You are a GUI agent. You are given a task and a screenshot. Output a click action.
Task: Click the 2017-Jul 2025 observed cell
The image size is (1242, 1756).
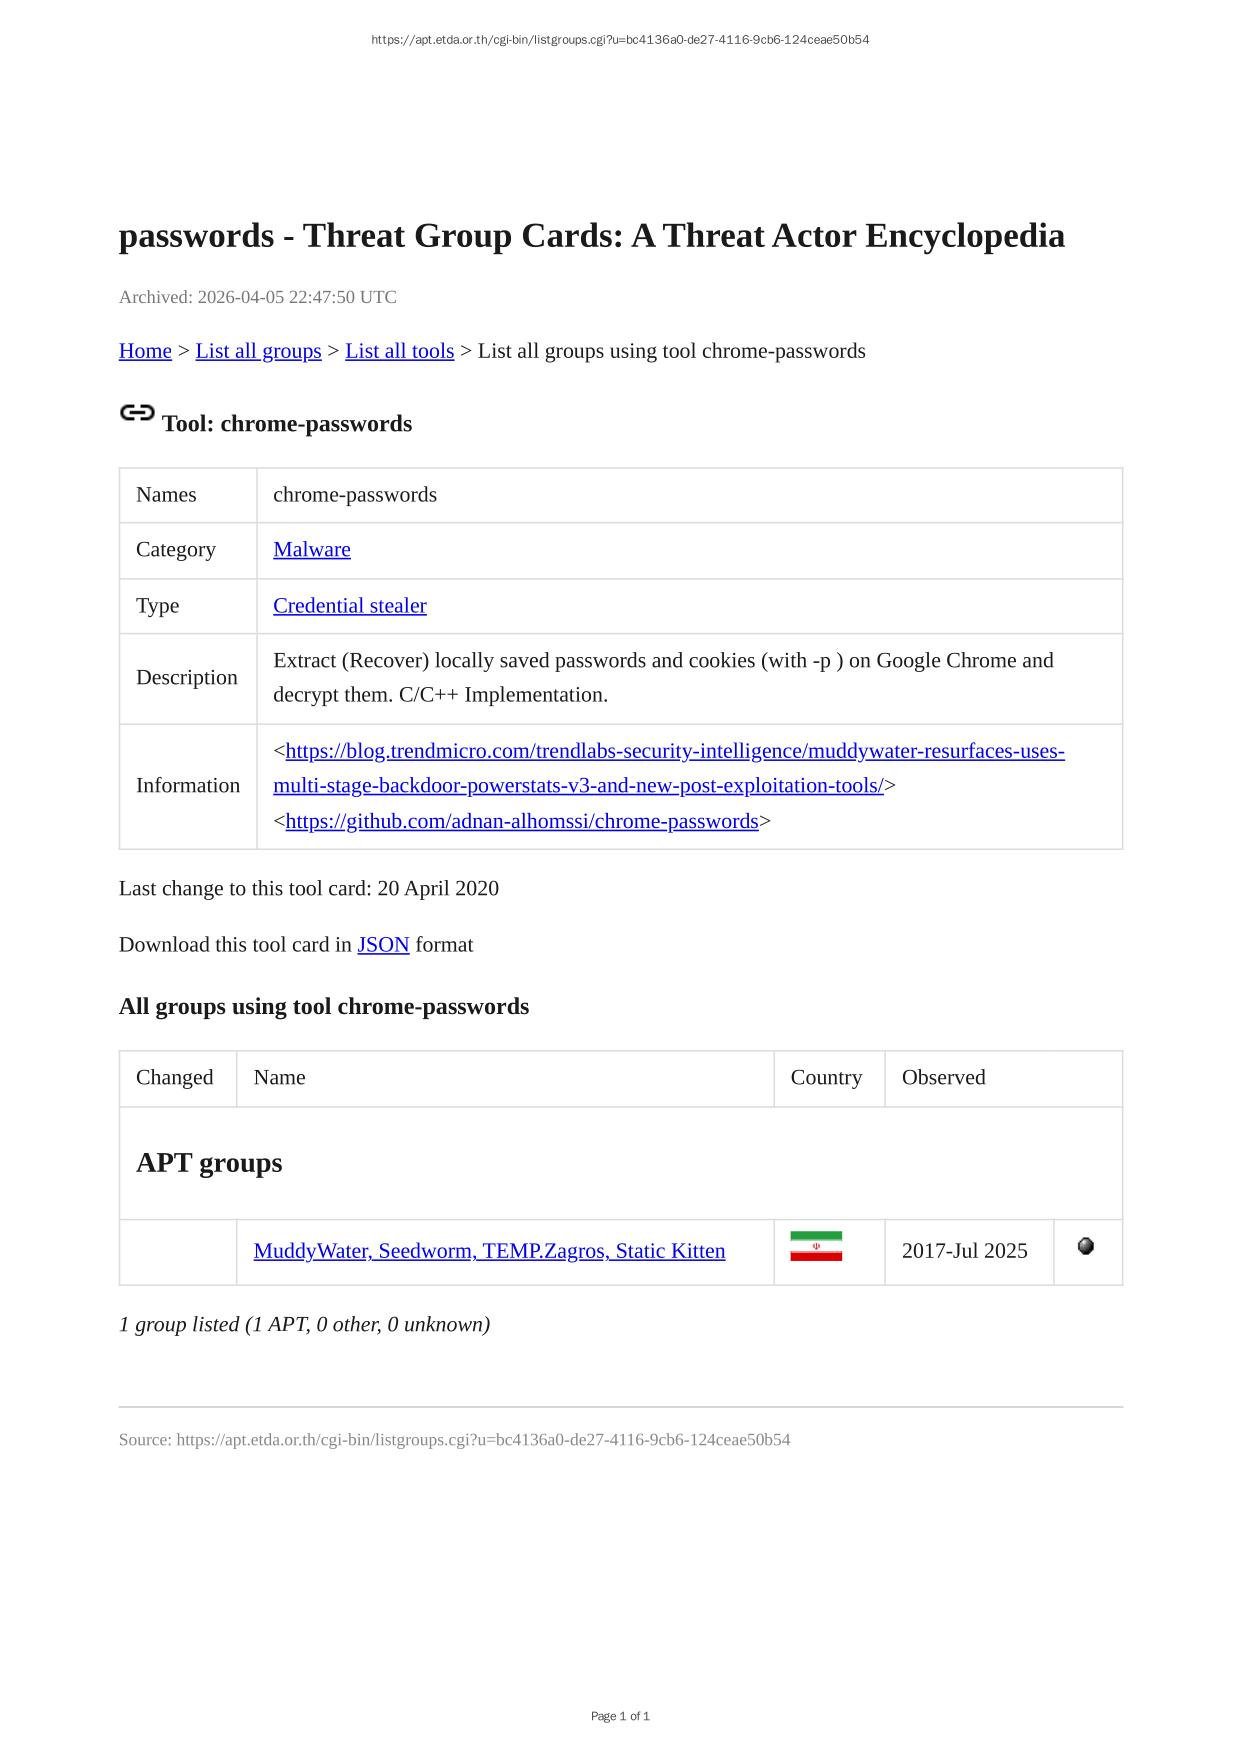964,1251
